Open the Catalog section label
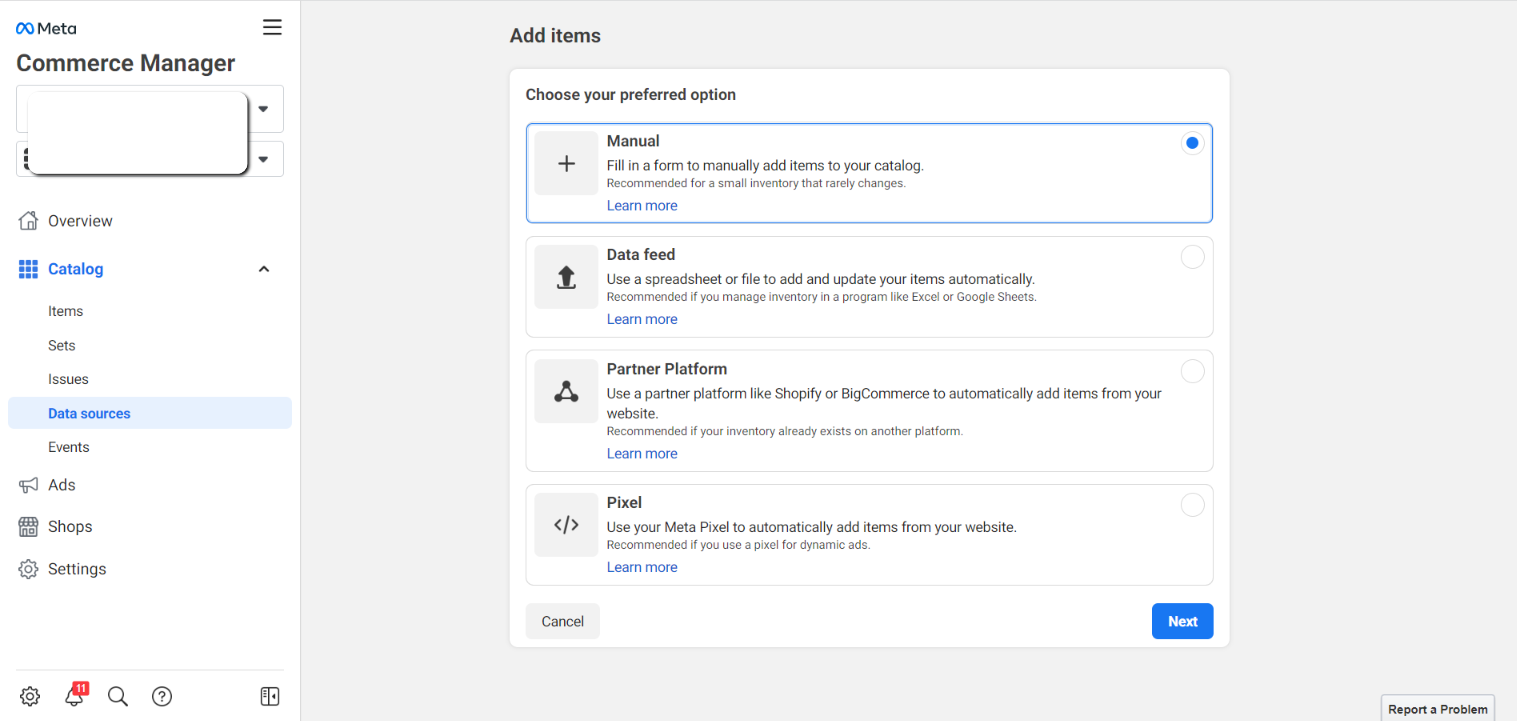This screenshot has width=1517, height=721. click(x=75, y=269)
